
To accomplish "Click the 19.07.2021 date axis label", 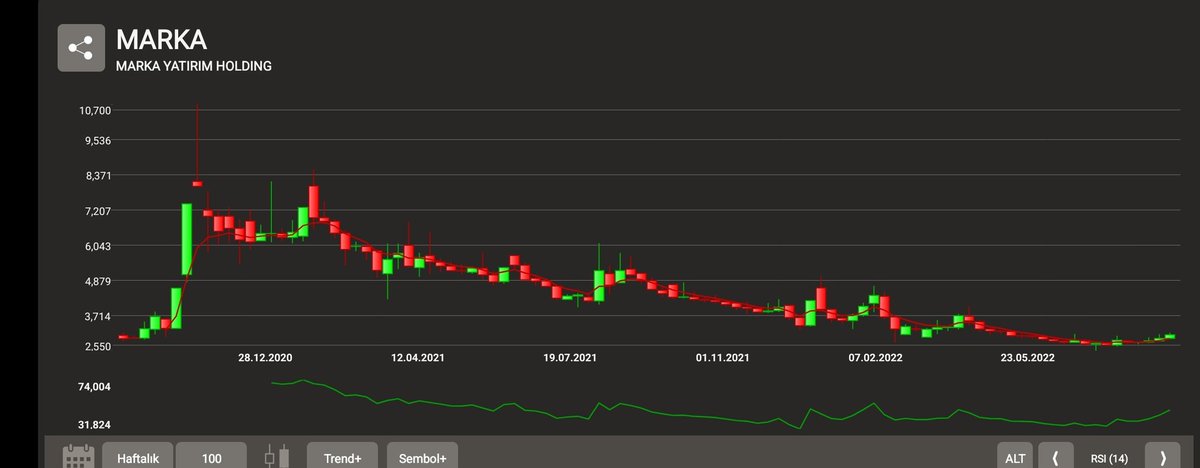I will coord(570,357).
